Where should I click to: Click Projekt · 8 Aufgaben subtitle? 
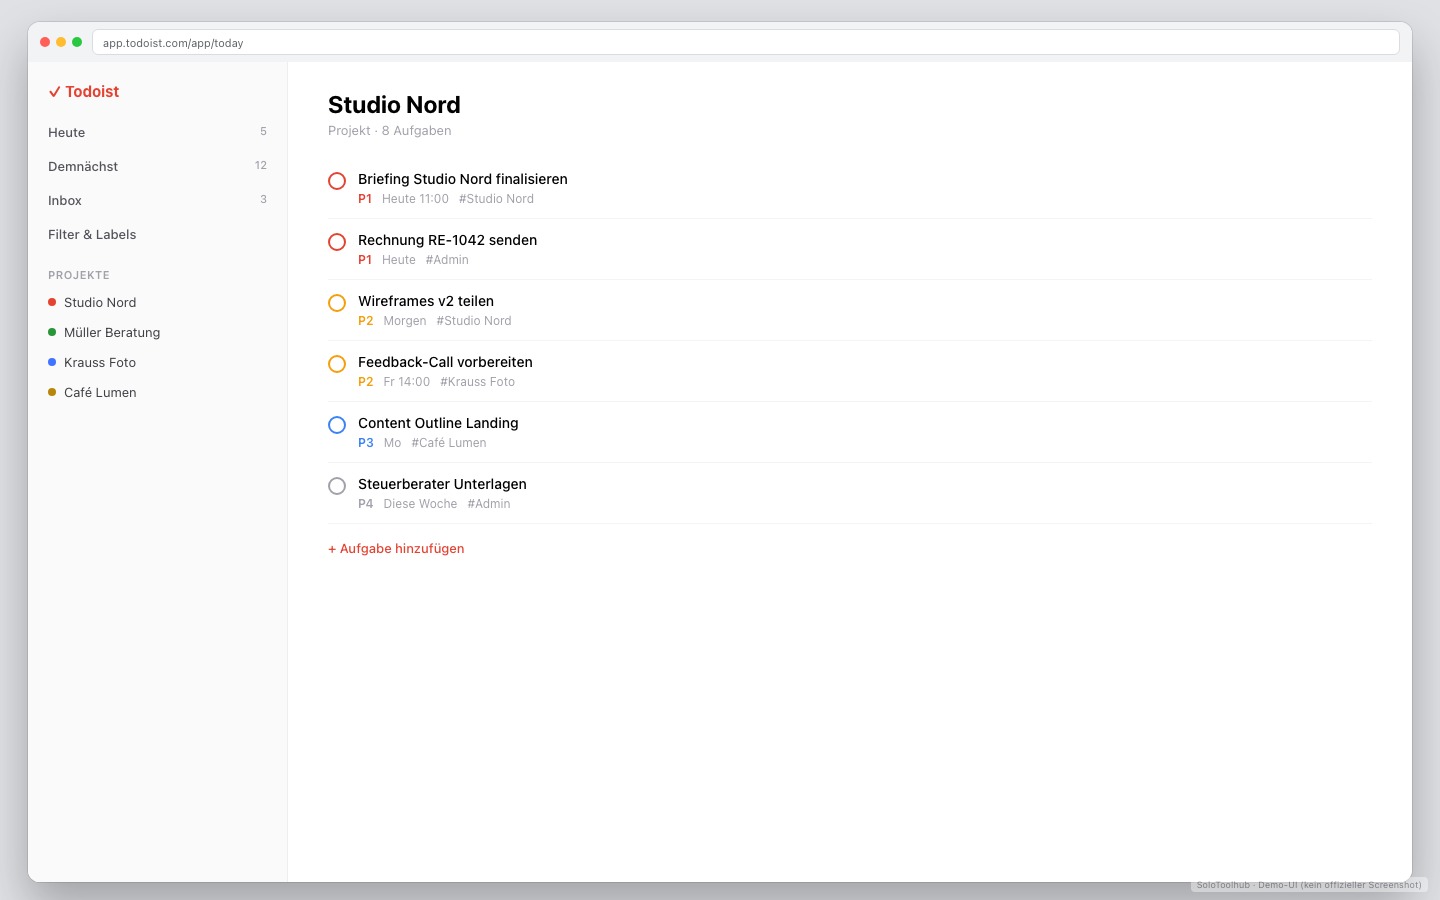click(390, 131)
